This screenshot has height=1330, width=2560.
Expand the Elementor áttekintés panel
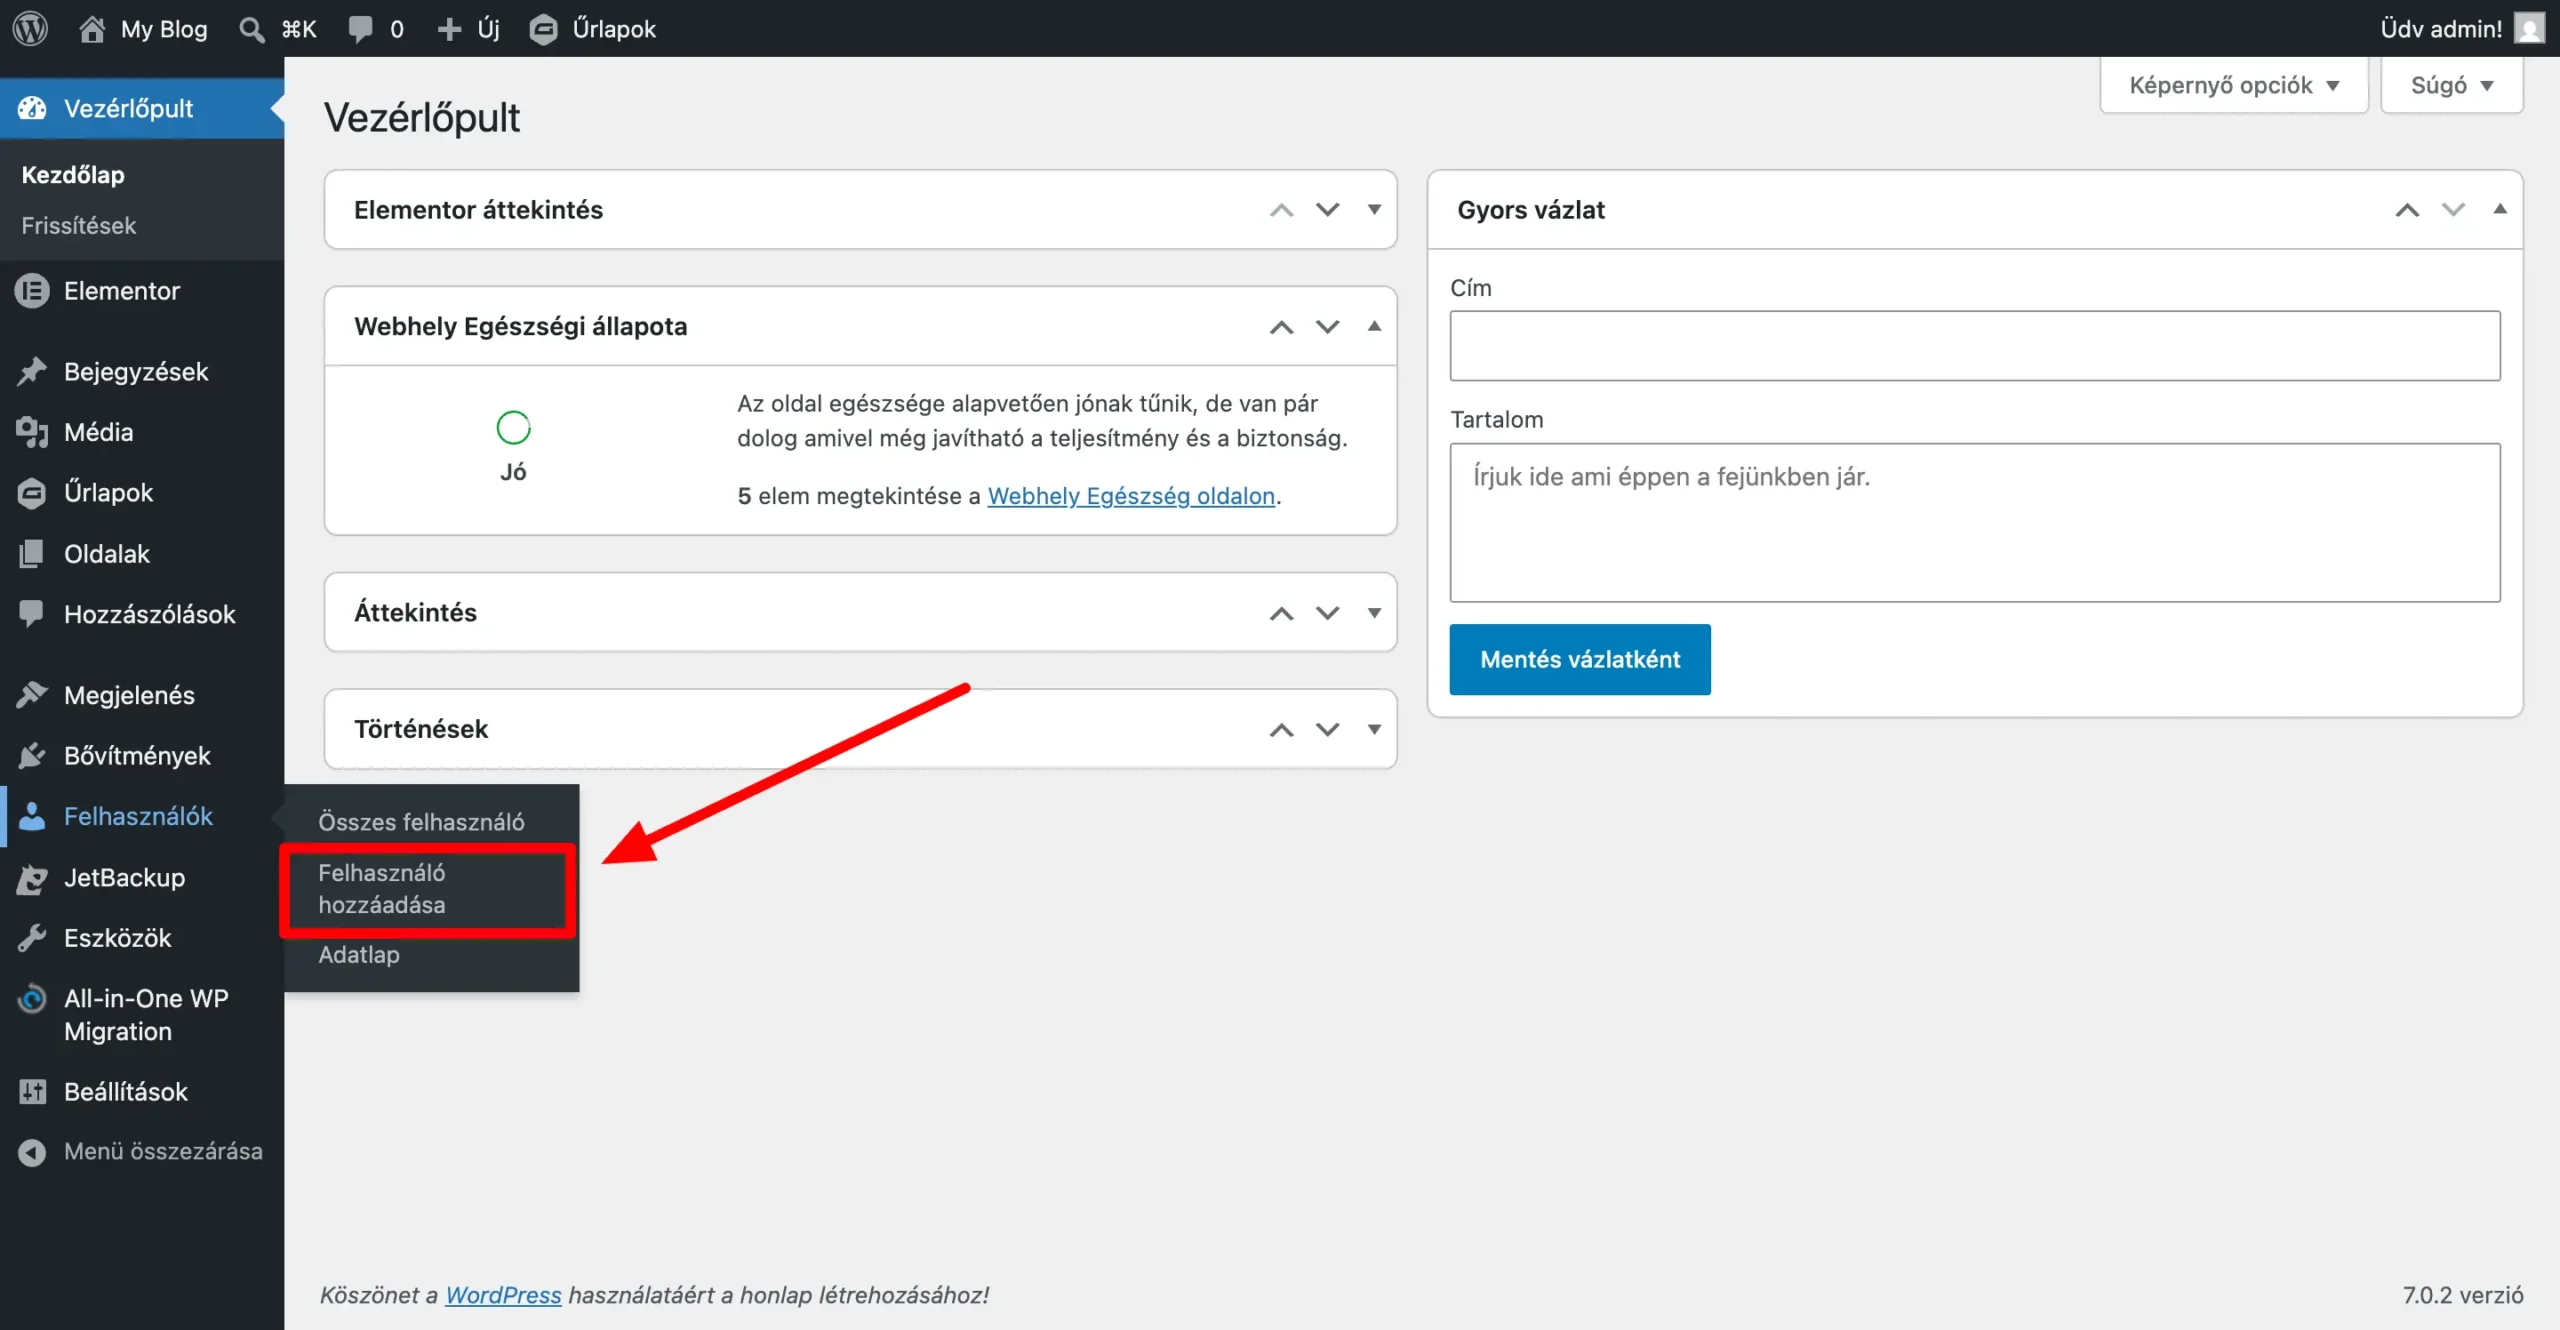coord(1375,210)
